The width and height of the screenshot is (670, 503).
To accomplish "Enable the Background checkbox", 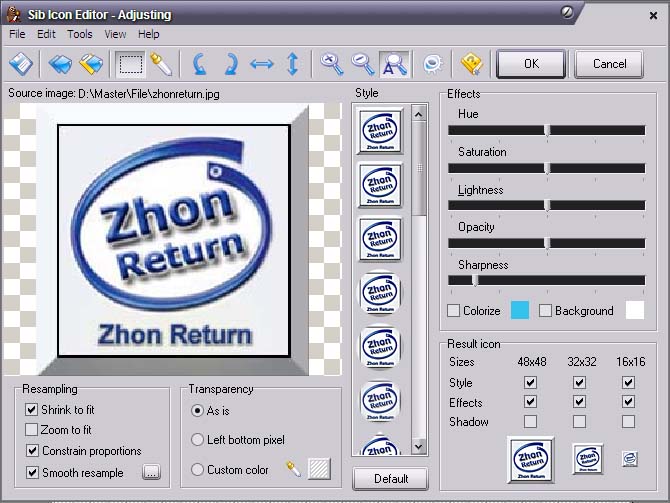I will tap(545, 311).
